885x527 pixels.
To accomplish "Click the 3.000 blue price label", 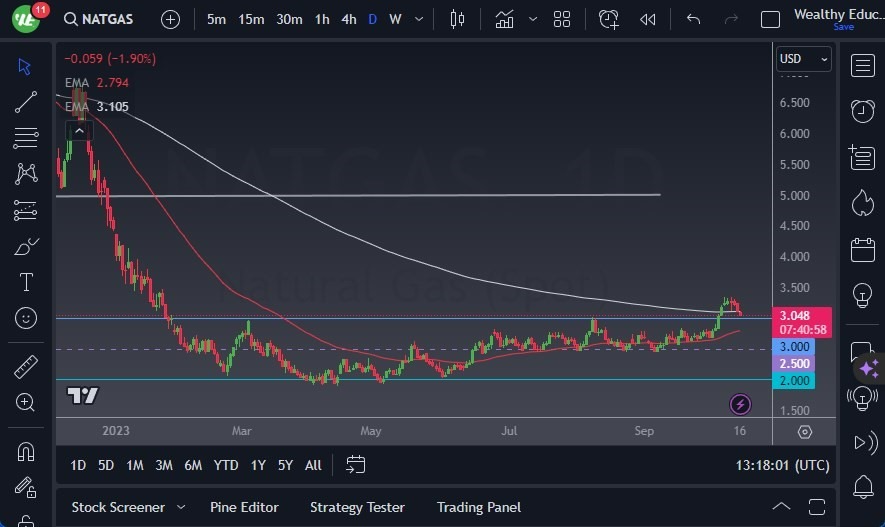I will [x=795, y=346].
